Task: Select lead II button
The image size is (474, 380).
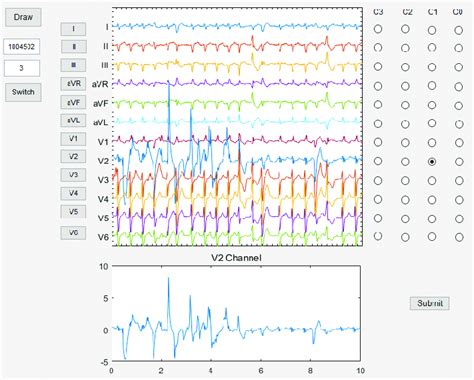Action: point(73,47)
